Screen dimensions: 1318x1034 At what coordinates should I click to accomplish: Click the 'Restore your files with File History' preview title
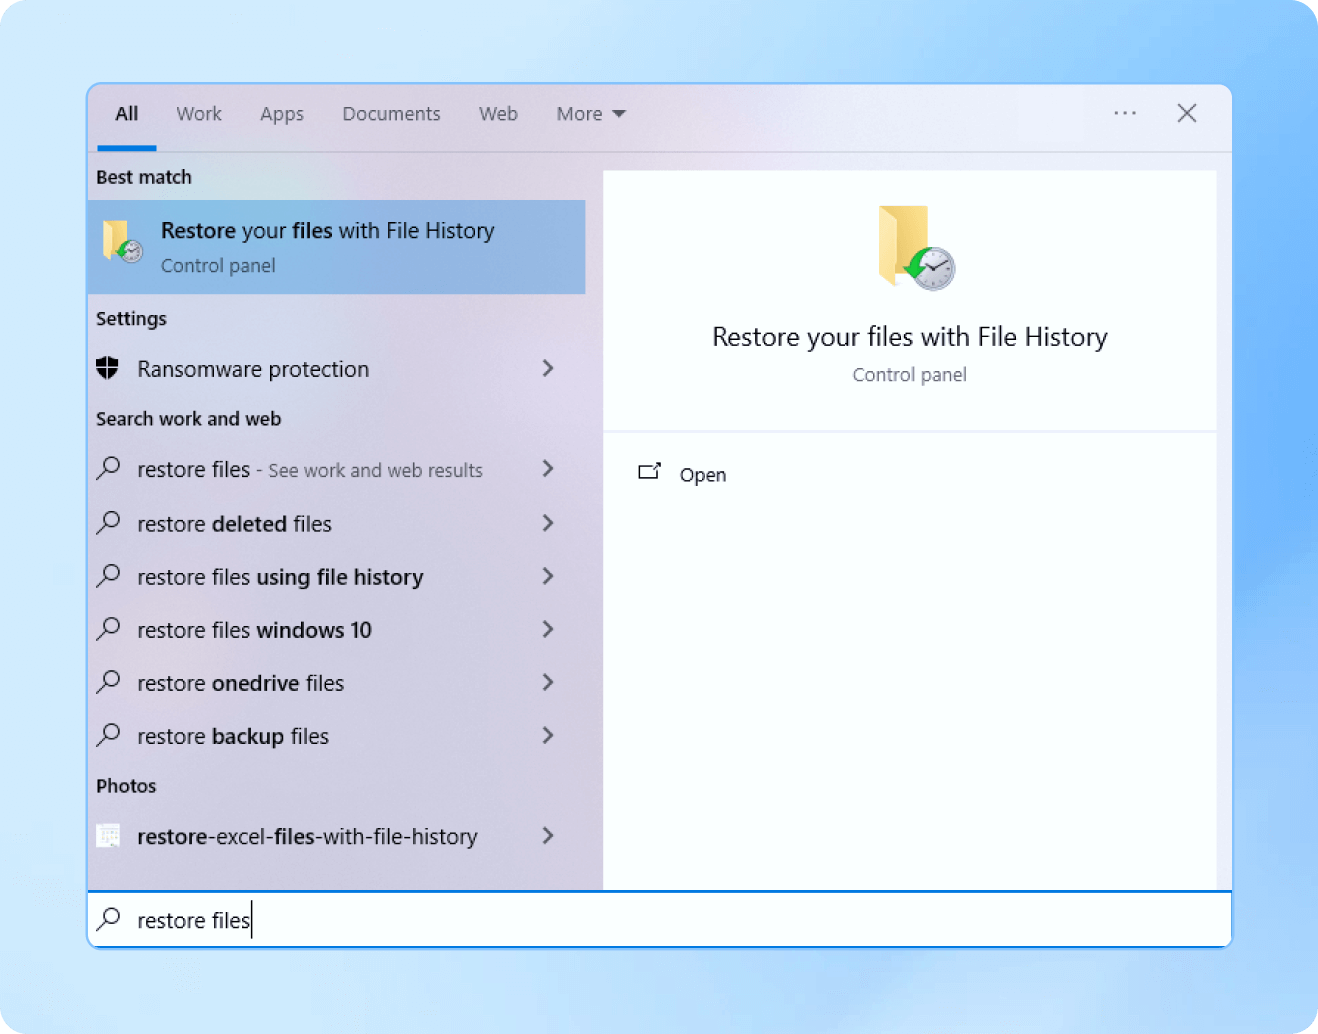910,337
